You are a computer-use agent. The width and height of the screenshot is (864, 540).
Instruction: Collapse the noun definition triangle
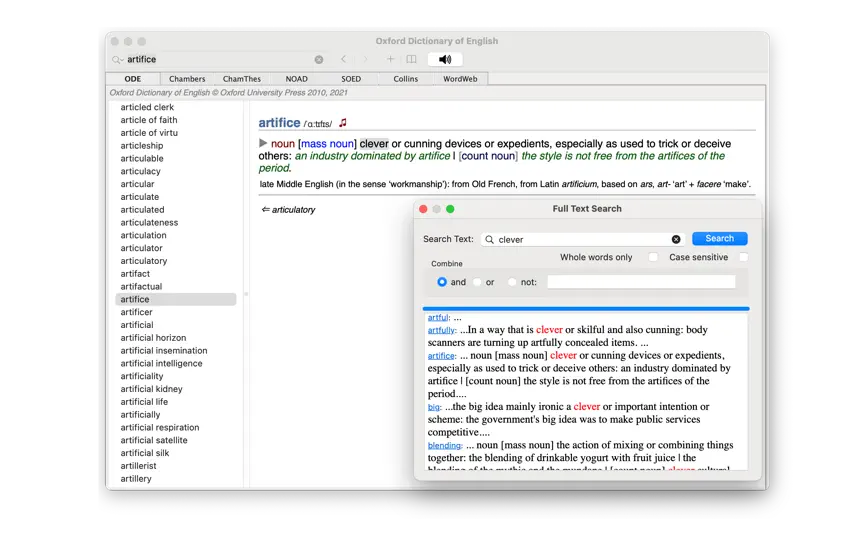263,143
